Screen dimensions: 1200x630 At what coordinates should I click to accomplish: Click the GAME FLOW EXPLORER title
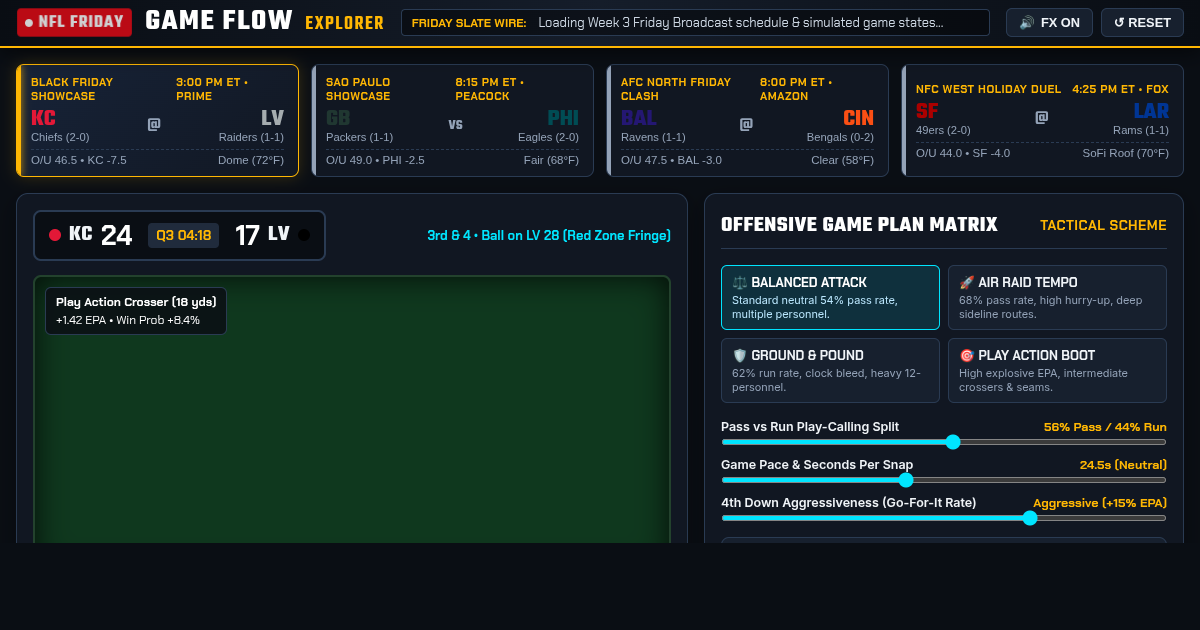264,21
